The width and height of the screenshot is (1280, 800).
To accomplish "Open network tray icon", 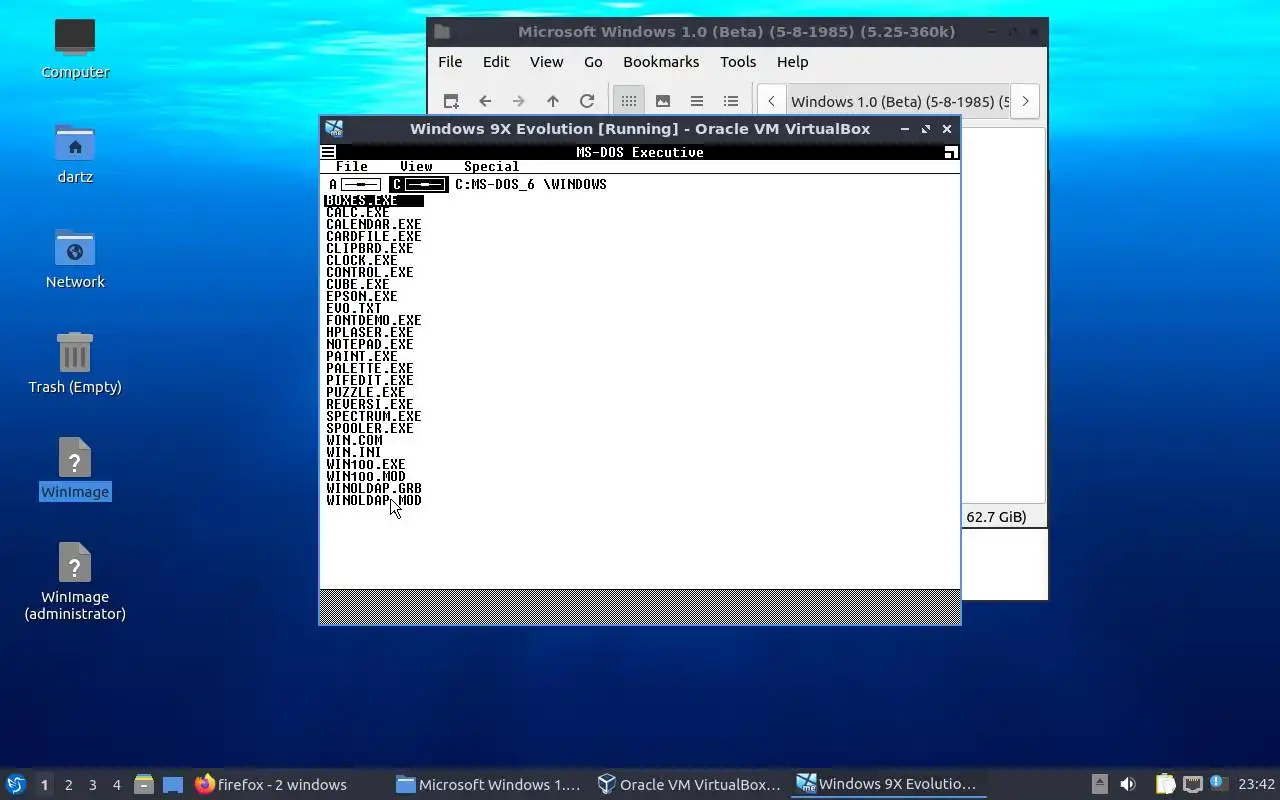I will (x=1192, y=784).
